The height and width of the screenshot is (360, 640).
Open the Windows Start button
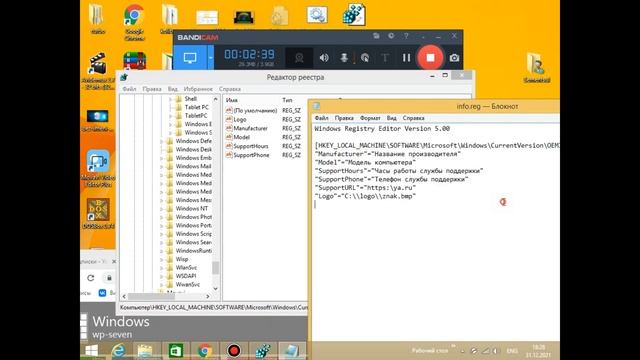pos(91,351)
